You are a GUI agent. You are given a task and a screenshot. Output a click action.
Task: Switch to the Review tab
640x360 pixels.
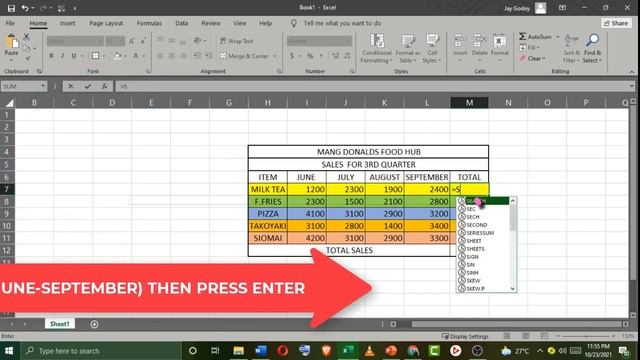(x=211, y=23)
